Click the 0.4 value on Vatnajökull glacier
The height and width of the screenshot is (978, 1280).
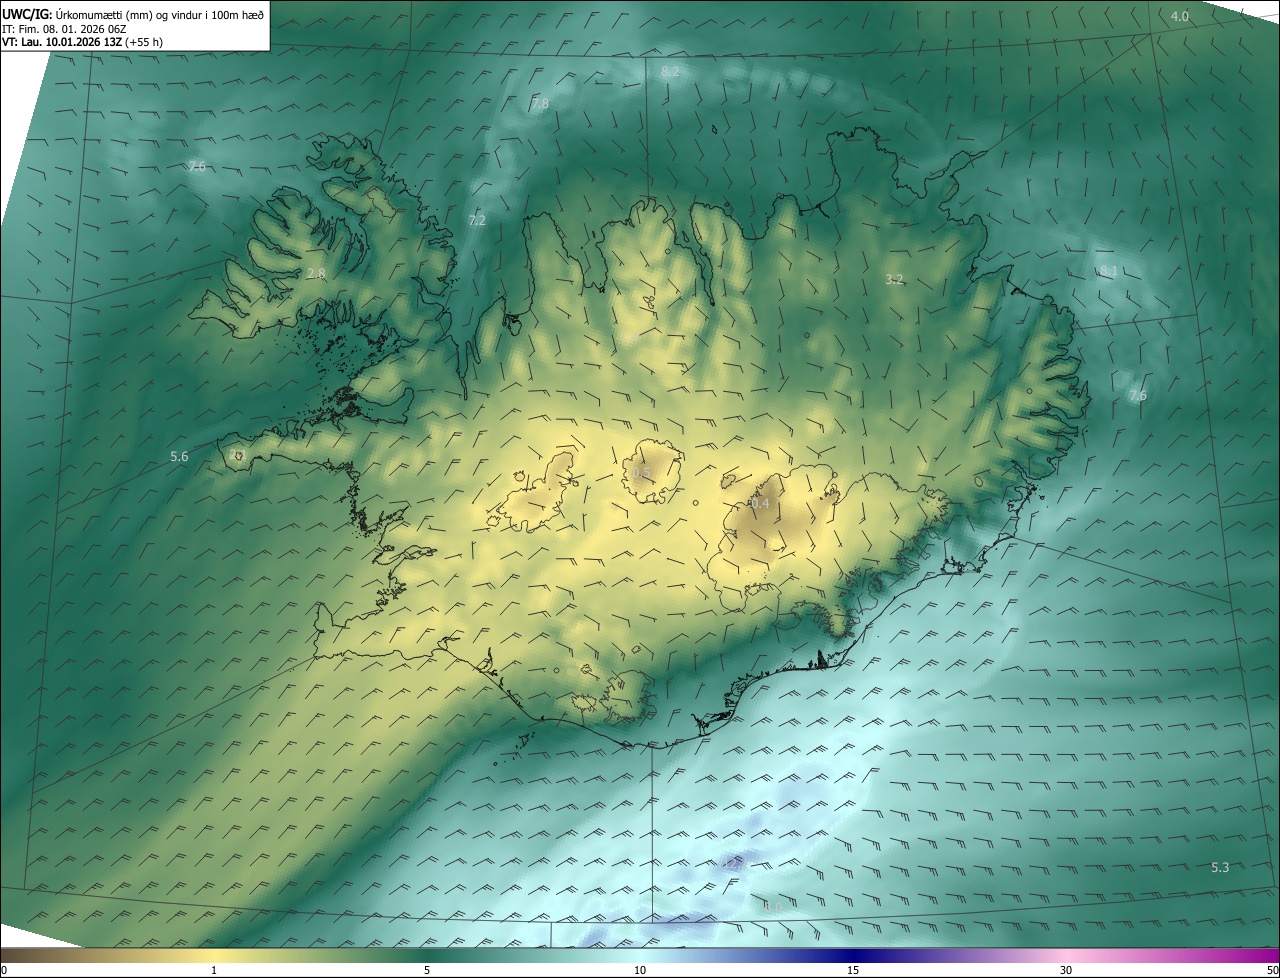760,503
